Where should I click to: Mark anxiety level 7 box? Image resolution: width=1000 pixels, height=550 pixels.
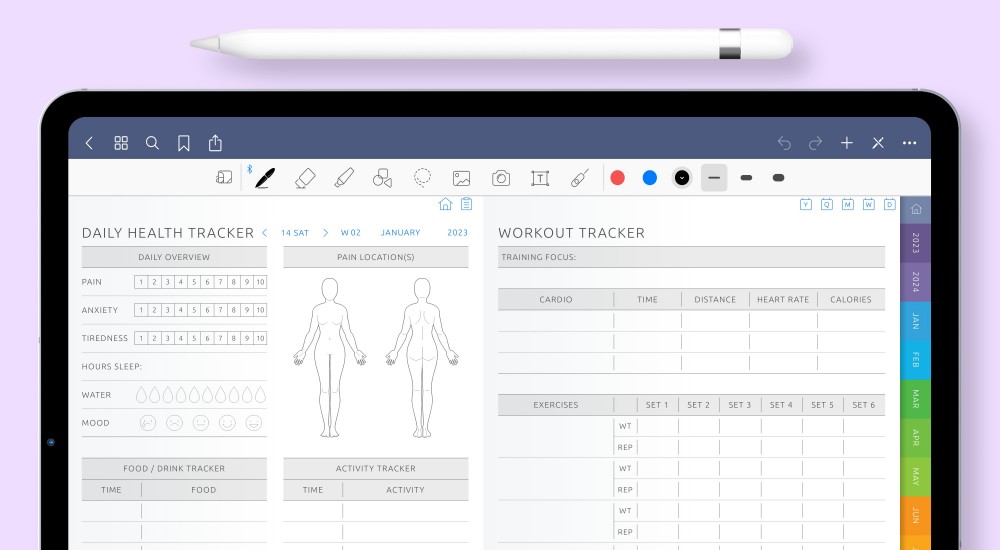pyautogui.click(x=221, y=310)
